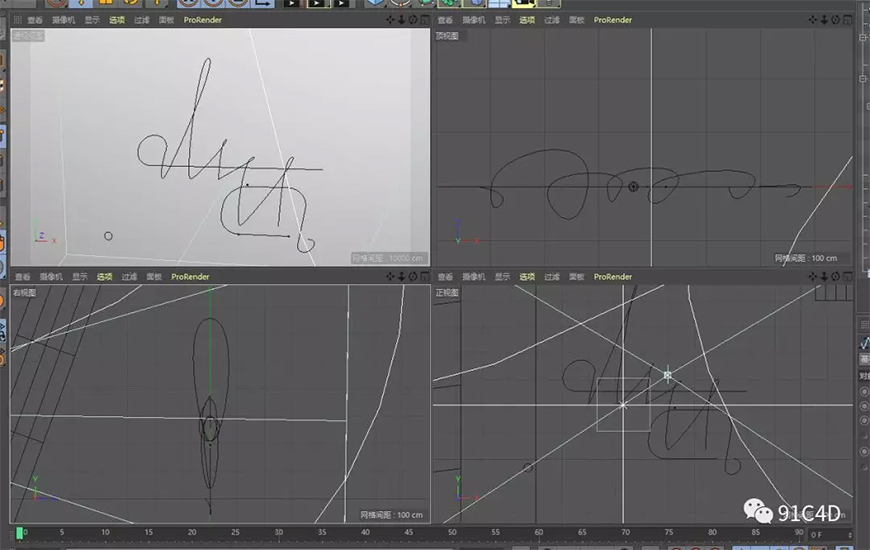Click pan/move camera icon in perspective viewport
The width and height of the screenshot is (870, 550).
point(390,20)
